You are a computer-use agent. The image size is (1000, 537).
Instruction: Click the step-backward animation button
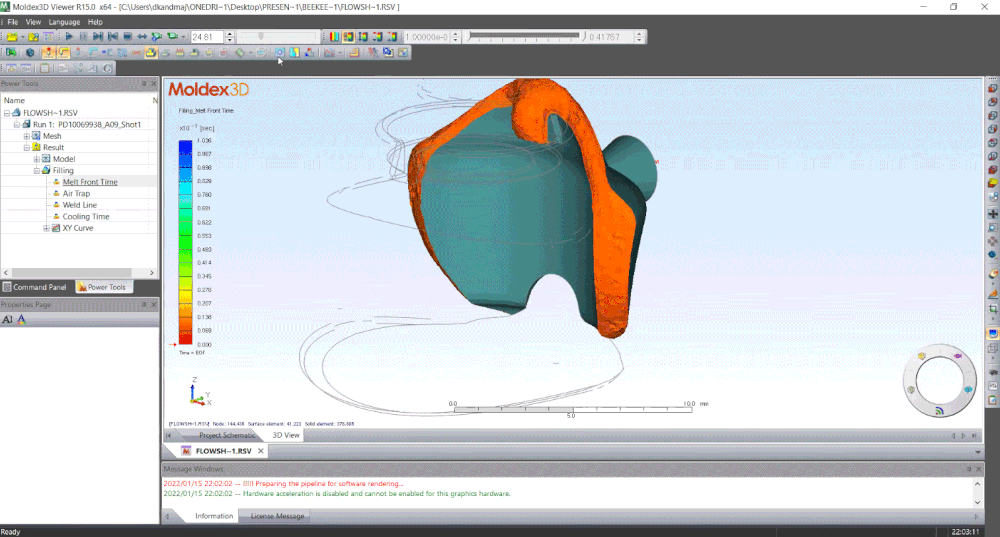(x=113, y=37)
